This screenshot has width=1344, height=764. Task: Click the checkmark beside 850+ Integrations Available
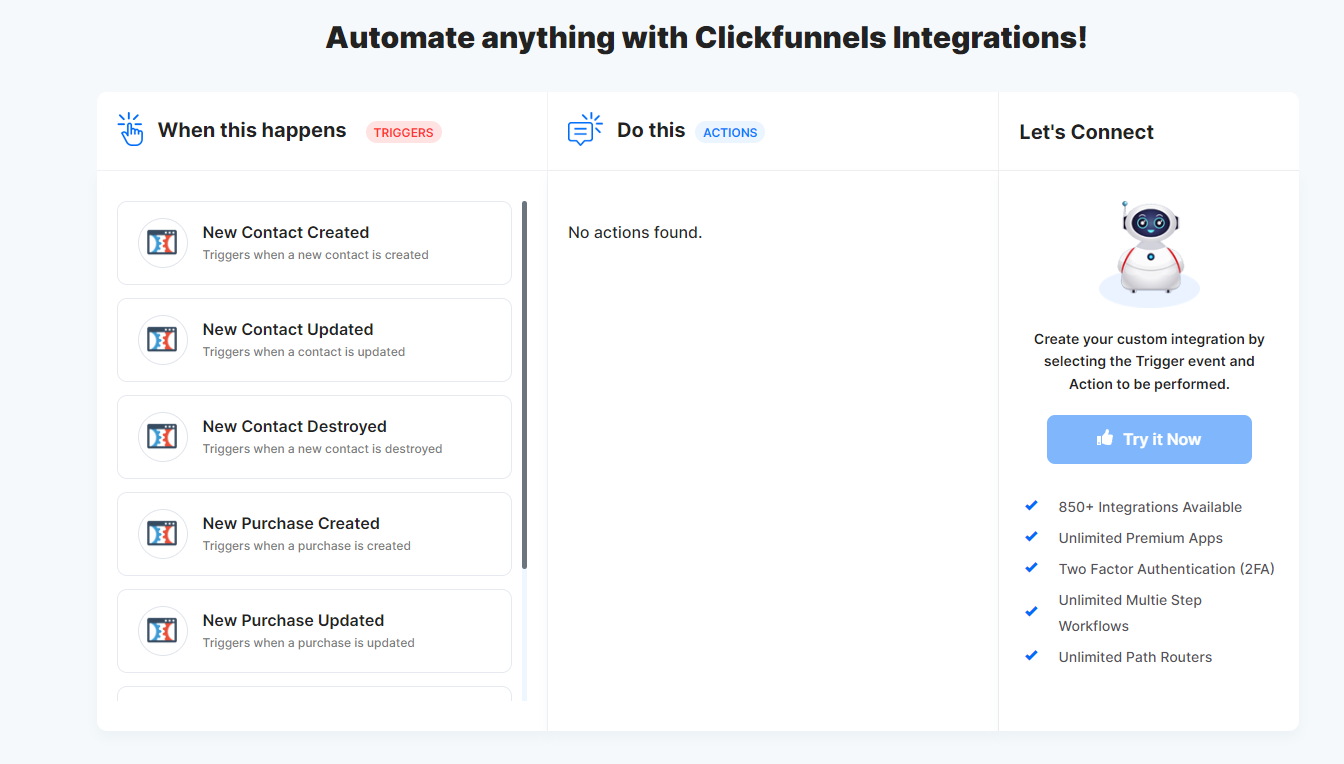pyautogui.click(x=1032, y=506)
